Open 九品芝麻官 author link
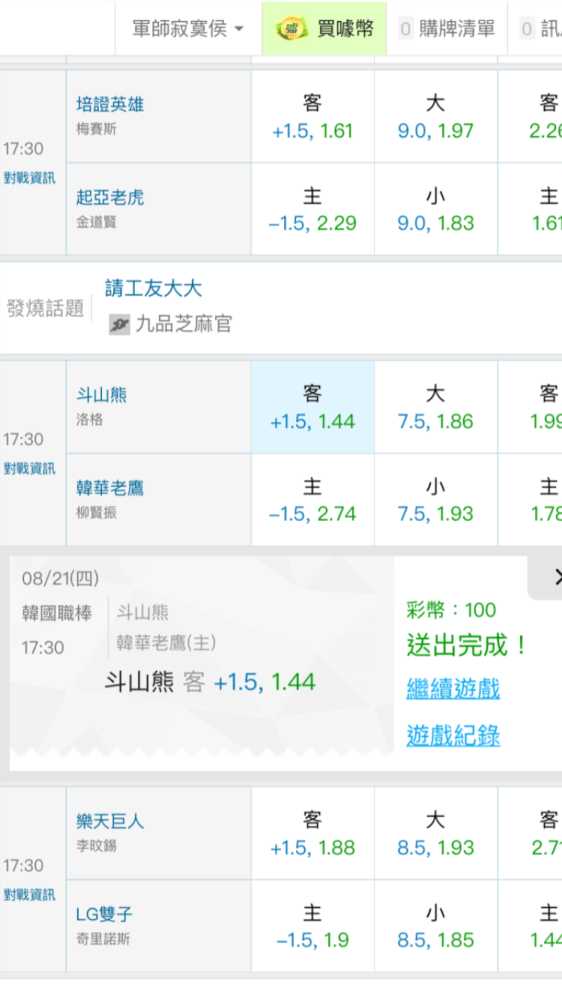The image size is (562, 1000). pos(184,324)
